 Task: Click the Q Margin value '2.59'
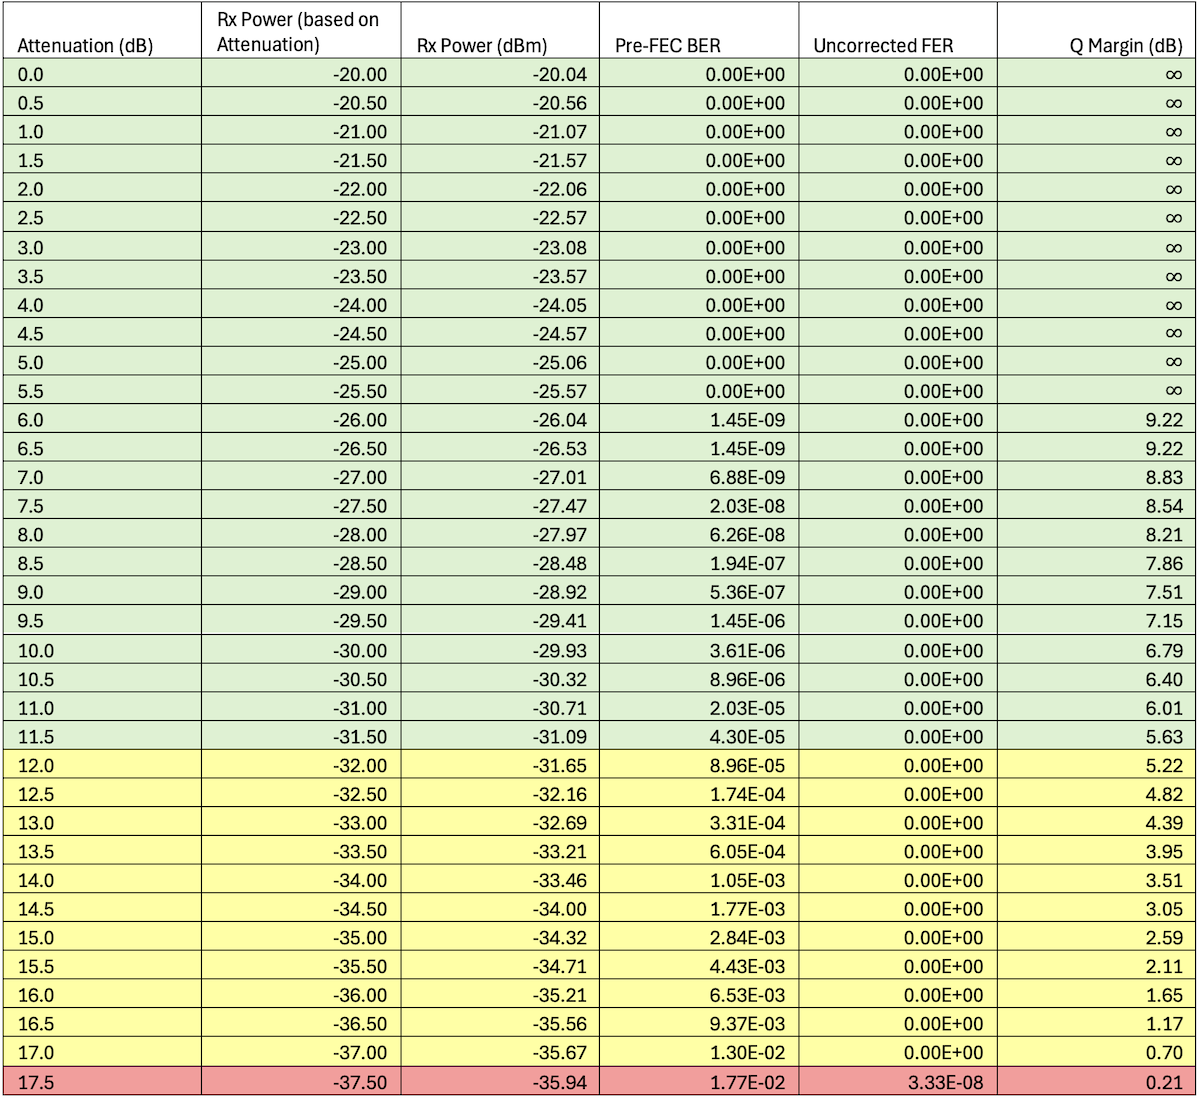pyautogui.click(x=1097, y=939)
